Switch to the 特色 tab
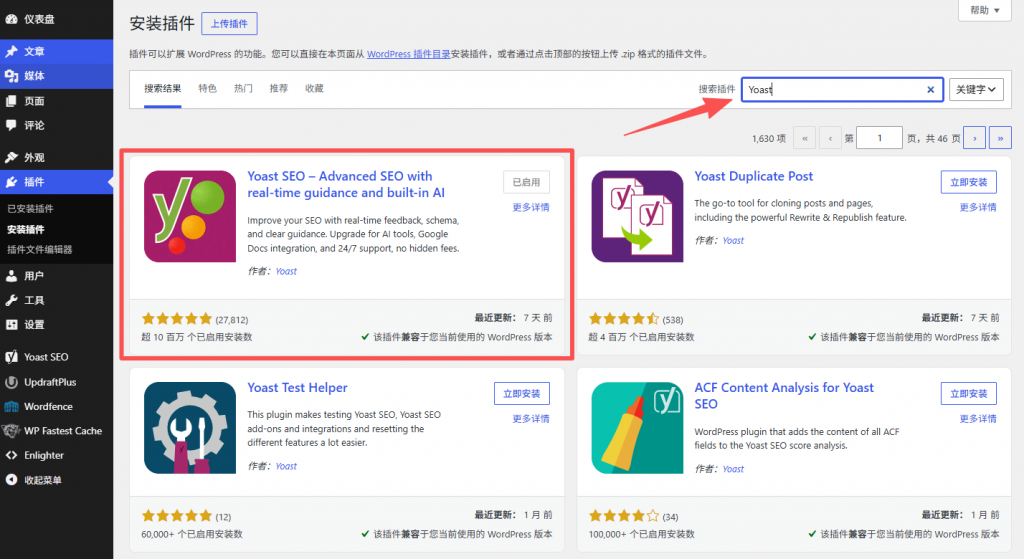Image resolution: width=1024 pixels, height=559 pixels. tap(207, 88)
